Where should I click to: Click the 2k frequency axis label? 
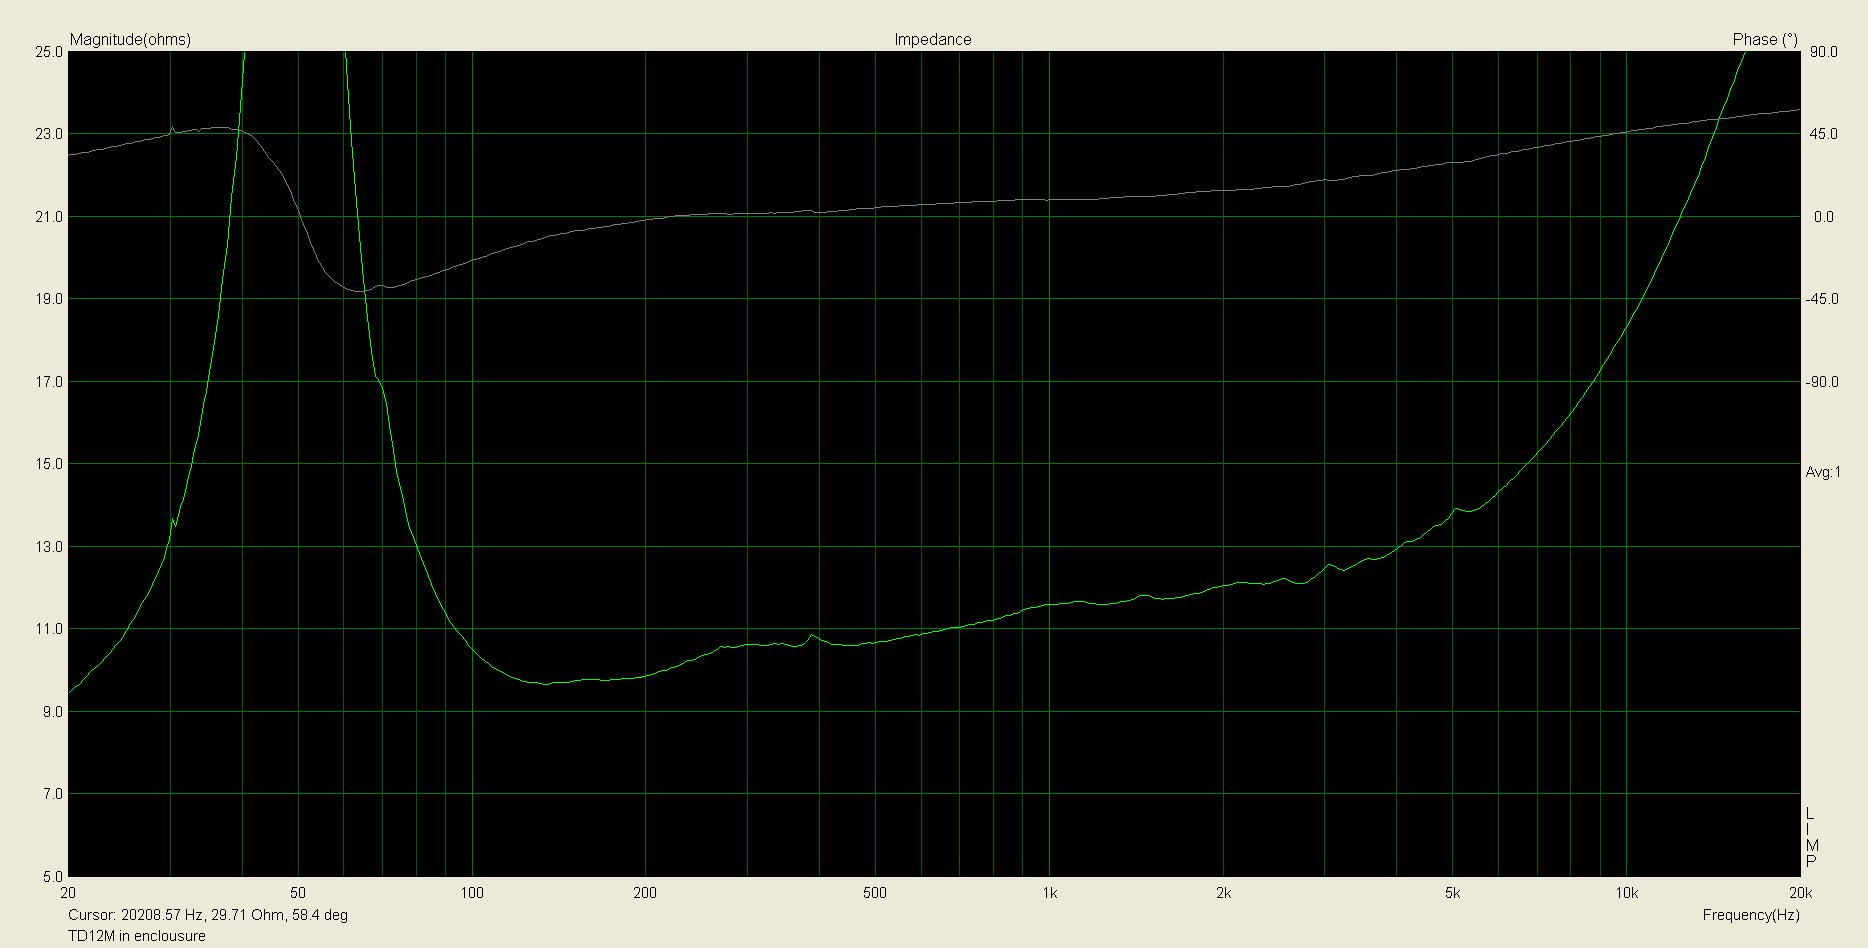[1223, 892]
